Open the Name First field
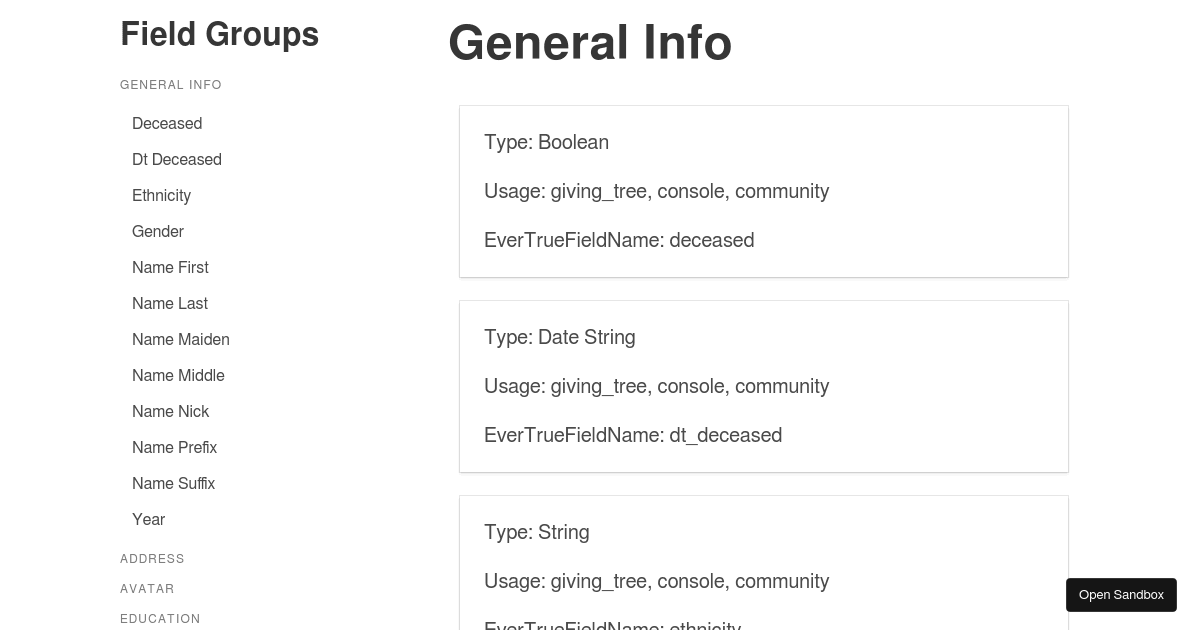The image size is (1200, 630). point(170,268)
